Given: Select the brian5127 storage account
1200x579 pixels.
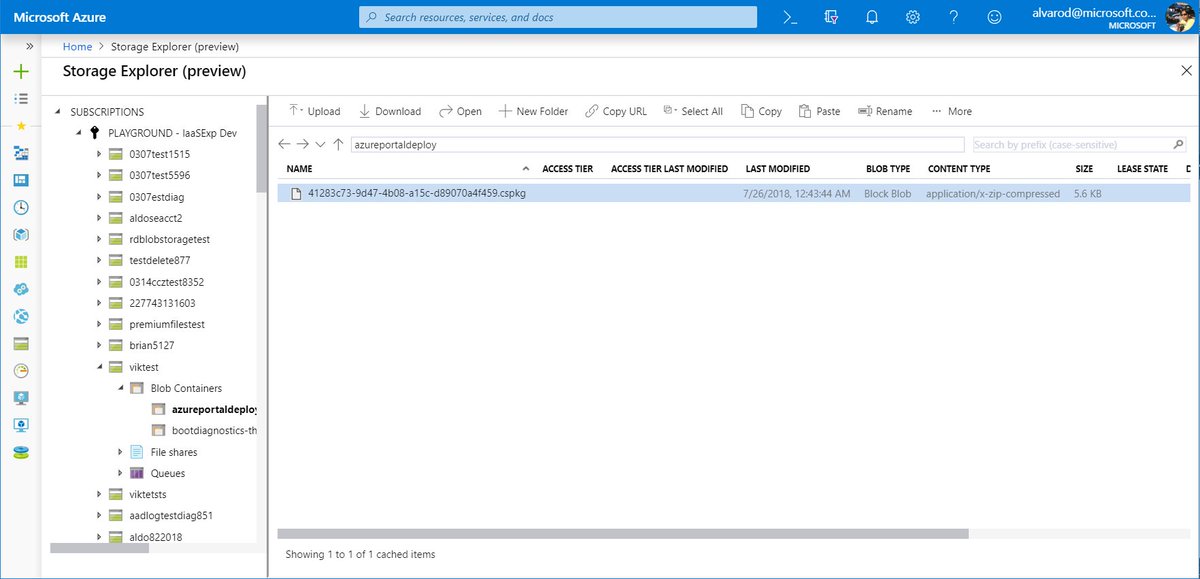Looking at the screenshot, I should [152, 345].
